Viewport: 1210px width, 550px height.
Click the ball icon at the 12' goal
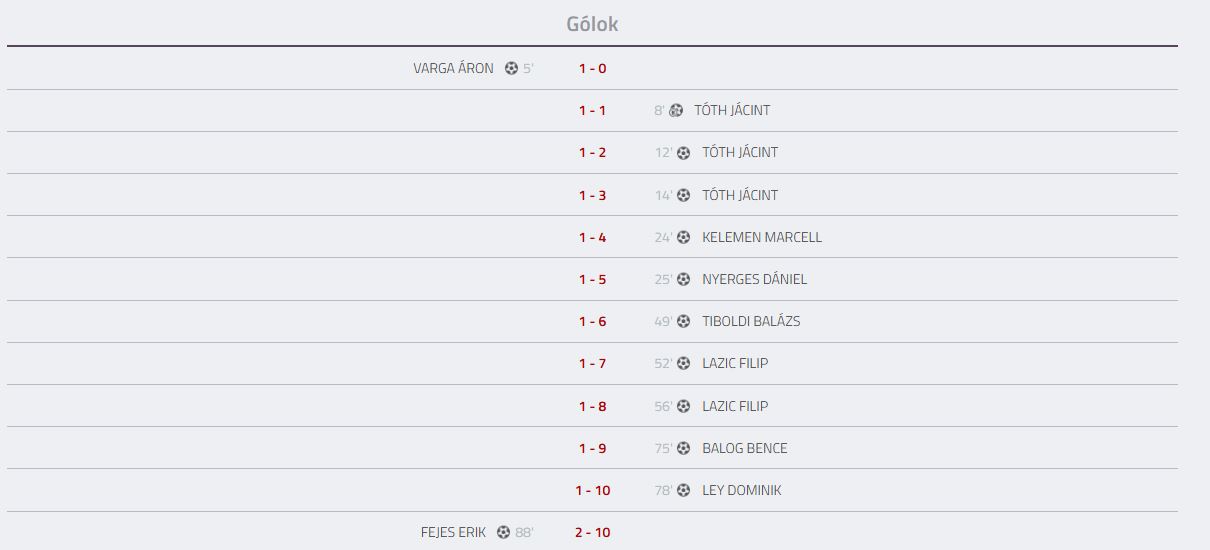click(684, 153)
